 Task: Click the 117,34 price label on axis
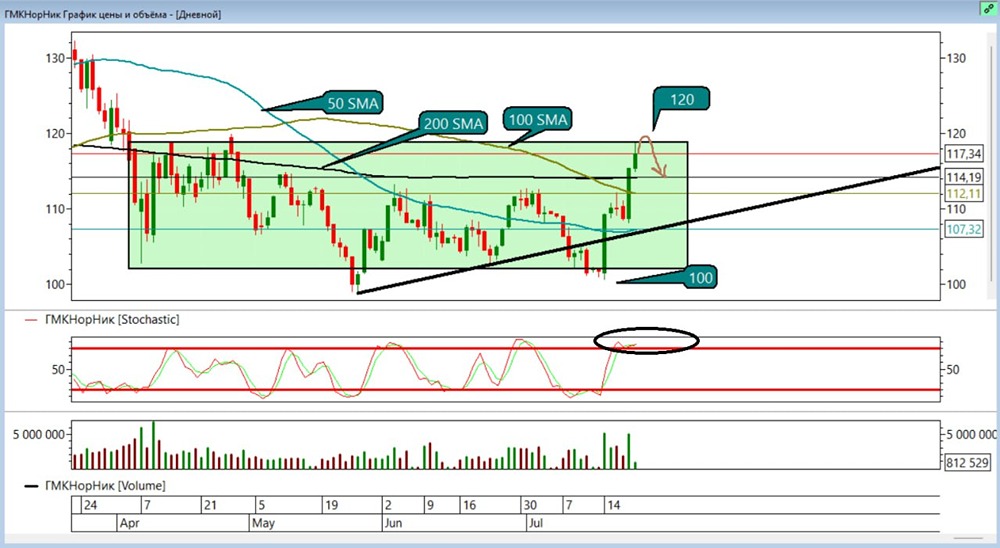pyautogui.click(x=964, y=154)
